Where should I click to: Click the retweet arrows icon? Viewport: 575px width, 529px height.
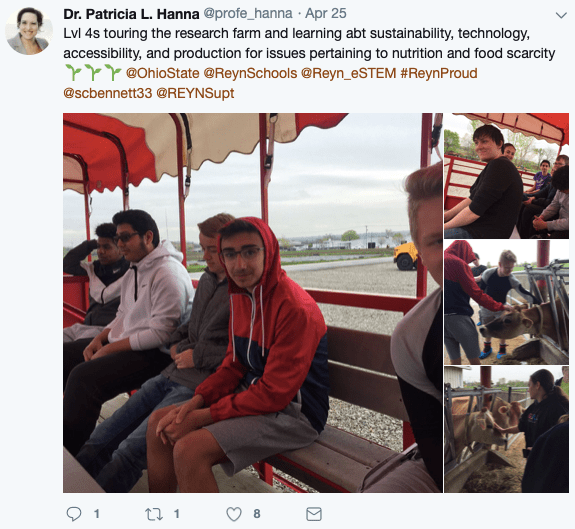tap(154, 514)
